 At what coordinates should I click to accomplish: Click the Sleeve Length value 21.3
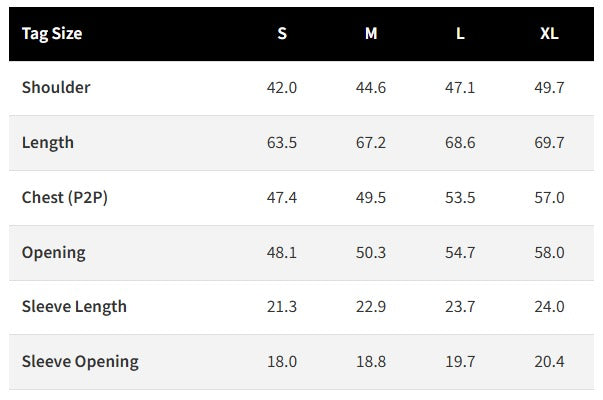point(282,307)
